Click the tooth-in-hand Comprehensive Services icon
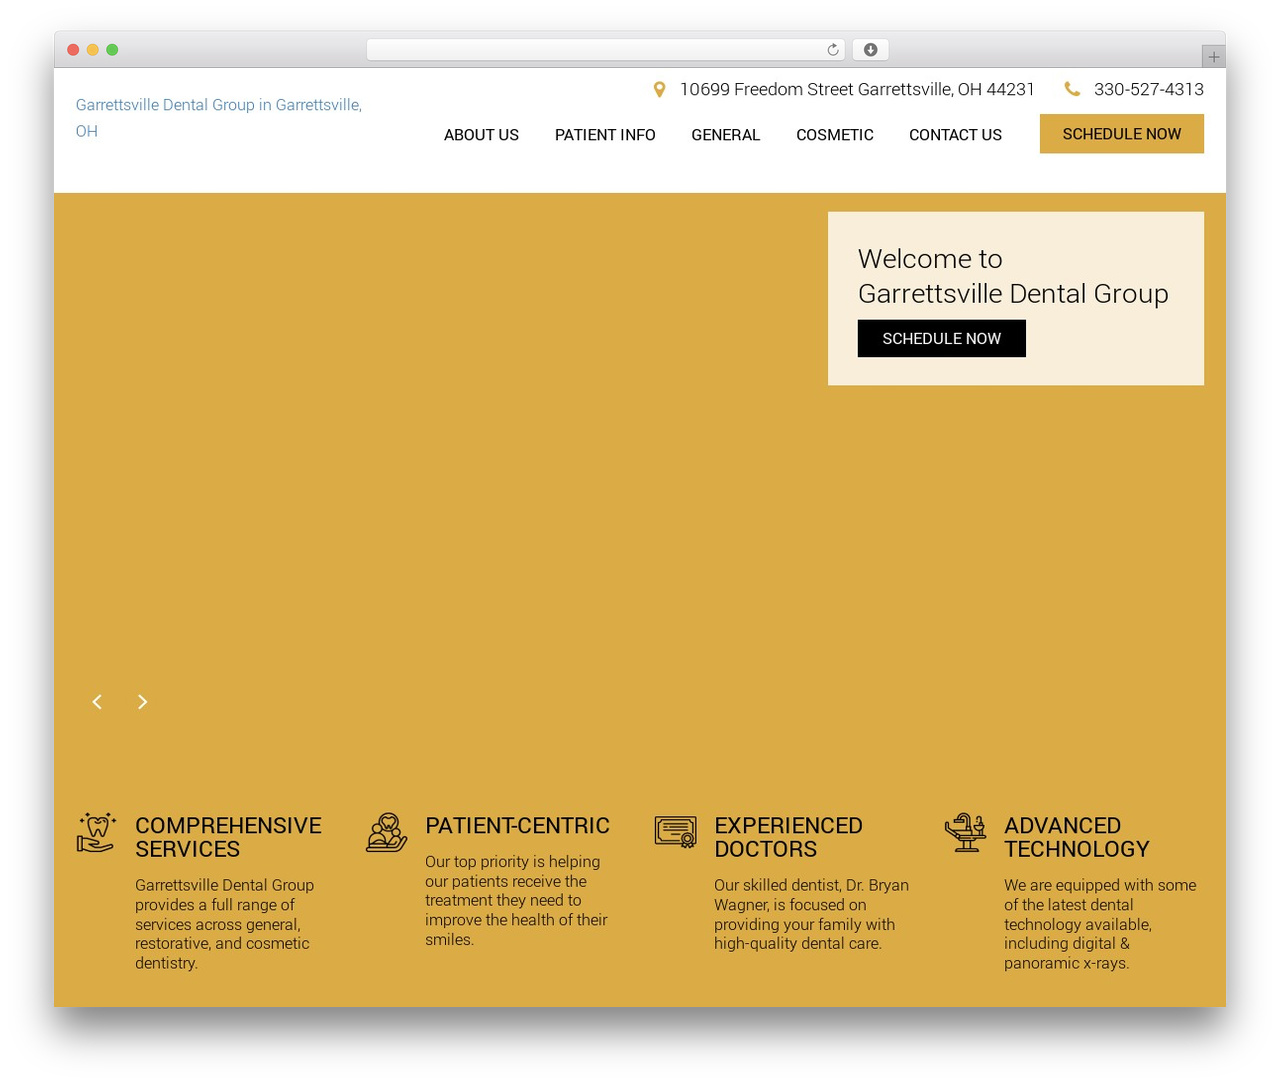 (x=96, y=832)
